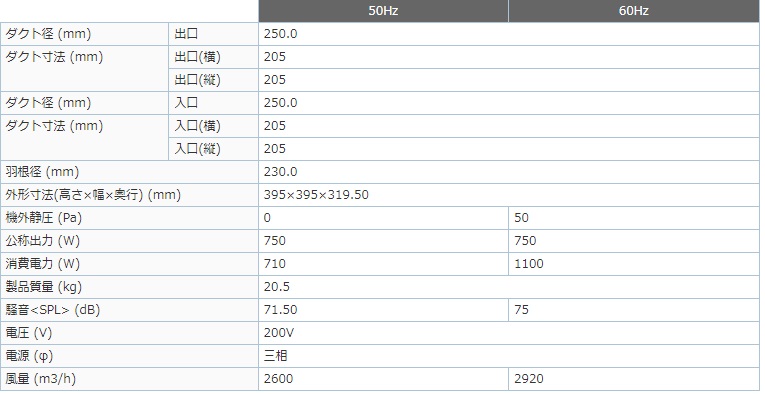This screenshot has height=394, width=765.
Task: Click the 60Hz column header
Action: pos(634,11)
